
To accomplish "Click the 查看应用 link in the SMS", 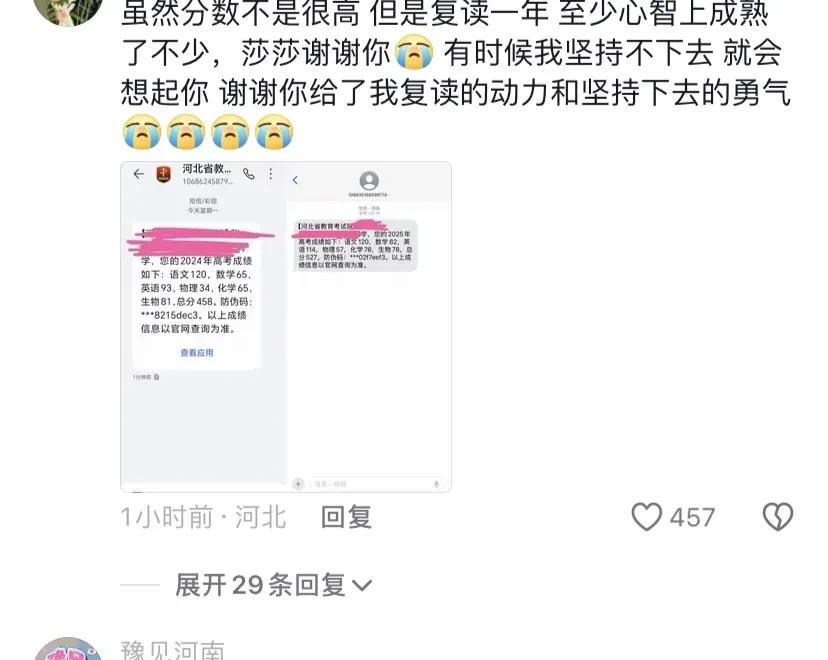I will point(197,353).
